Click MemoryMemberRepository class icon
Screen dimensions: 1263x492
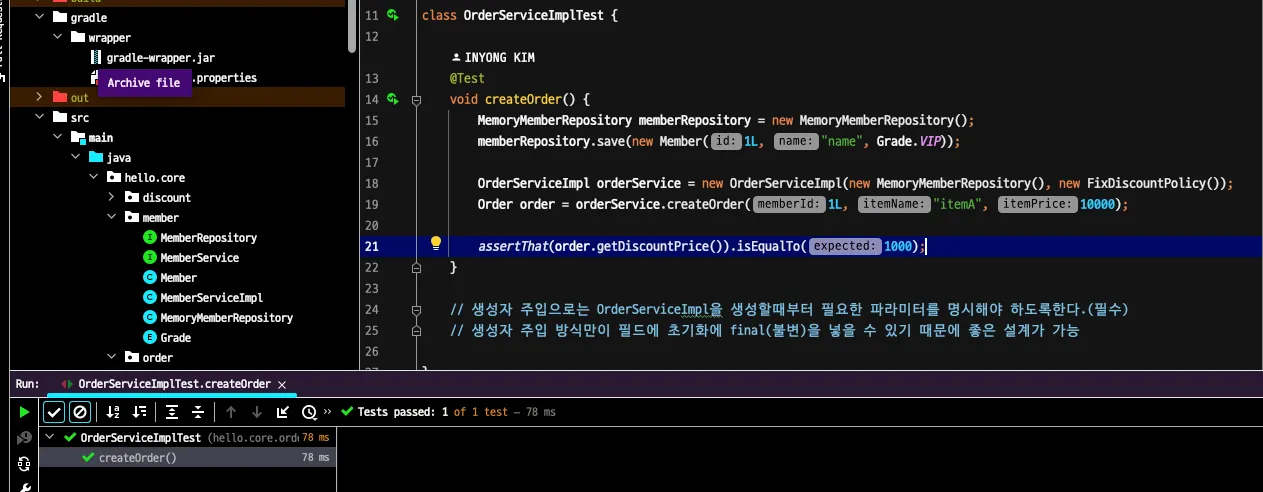(x=150, y=317)
